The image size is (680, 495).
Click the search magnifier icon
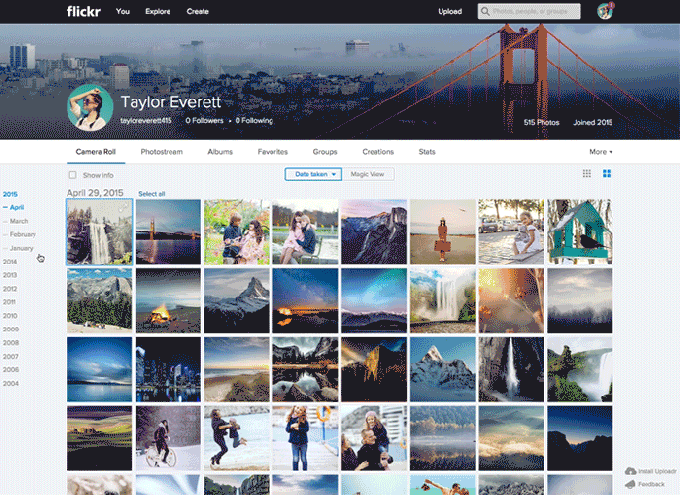(485, 11)
